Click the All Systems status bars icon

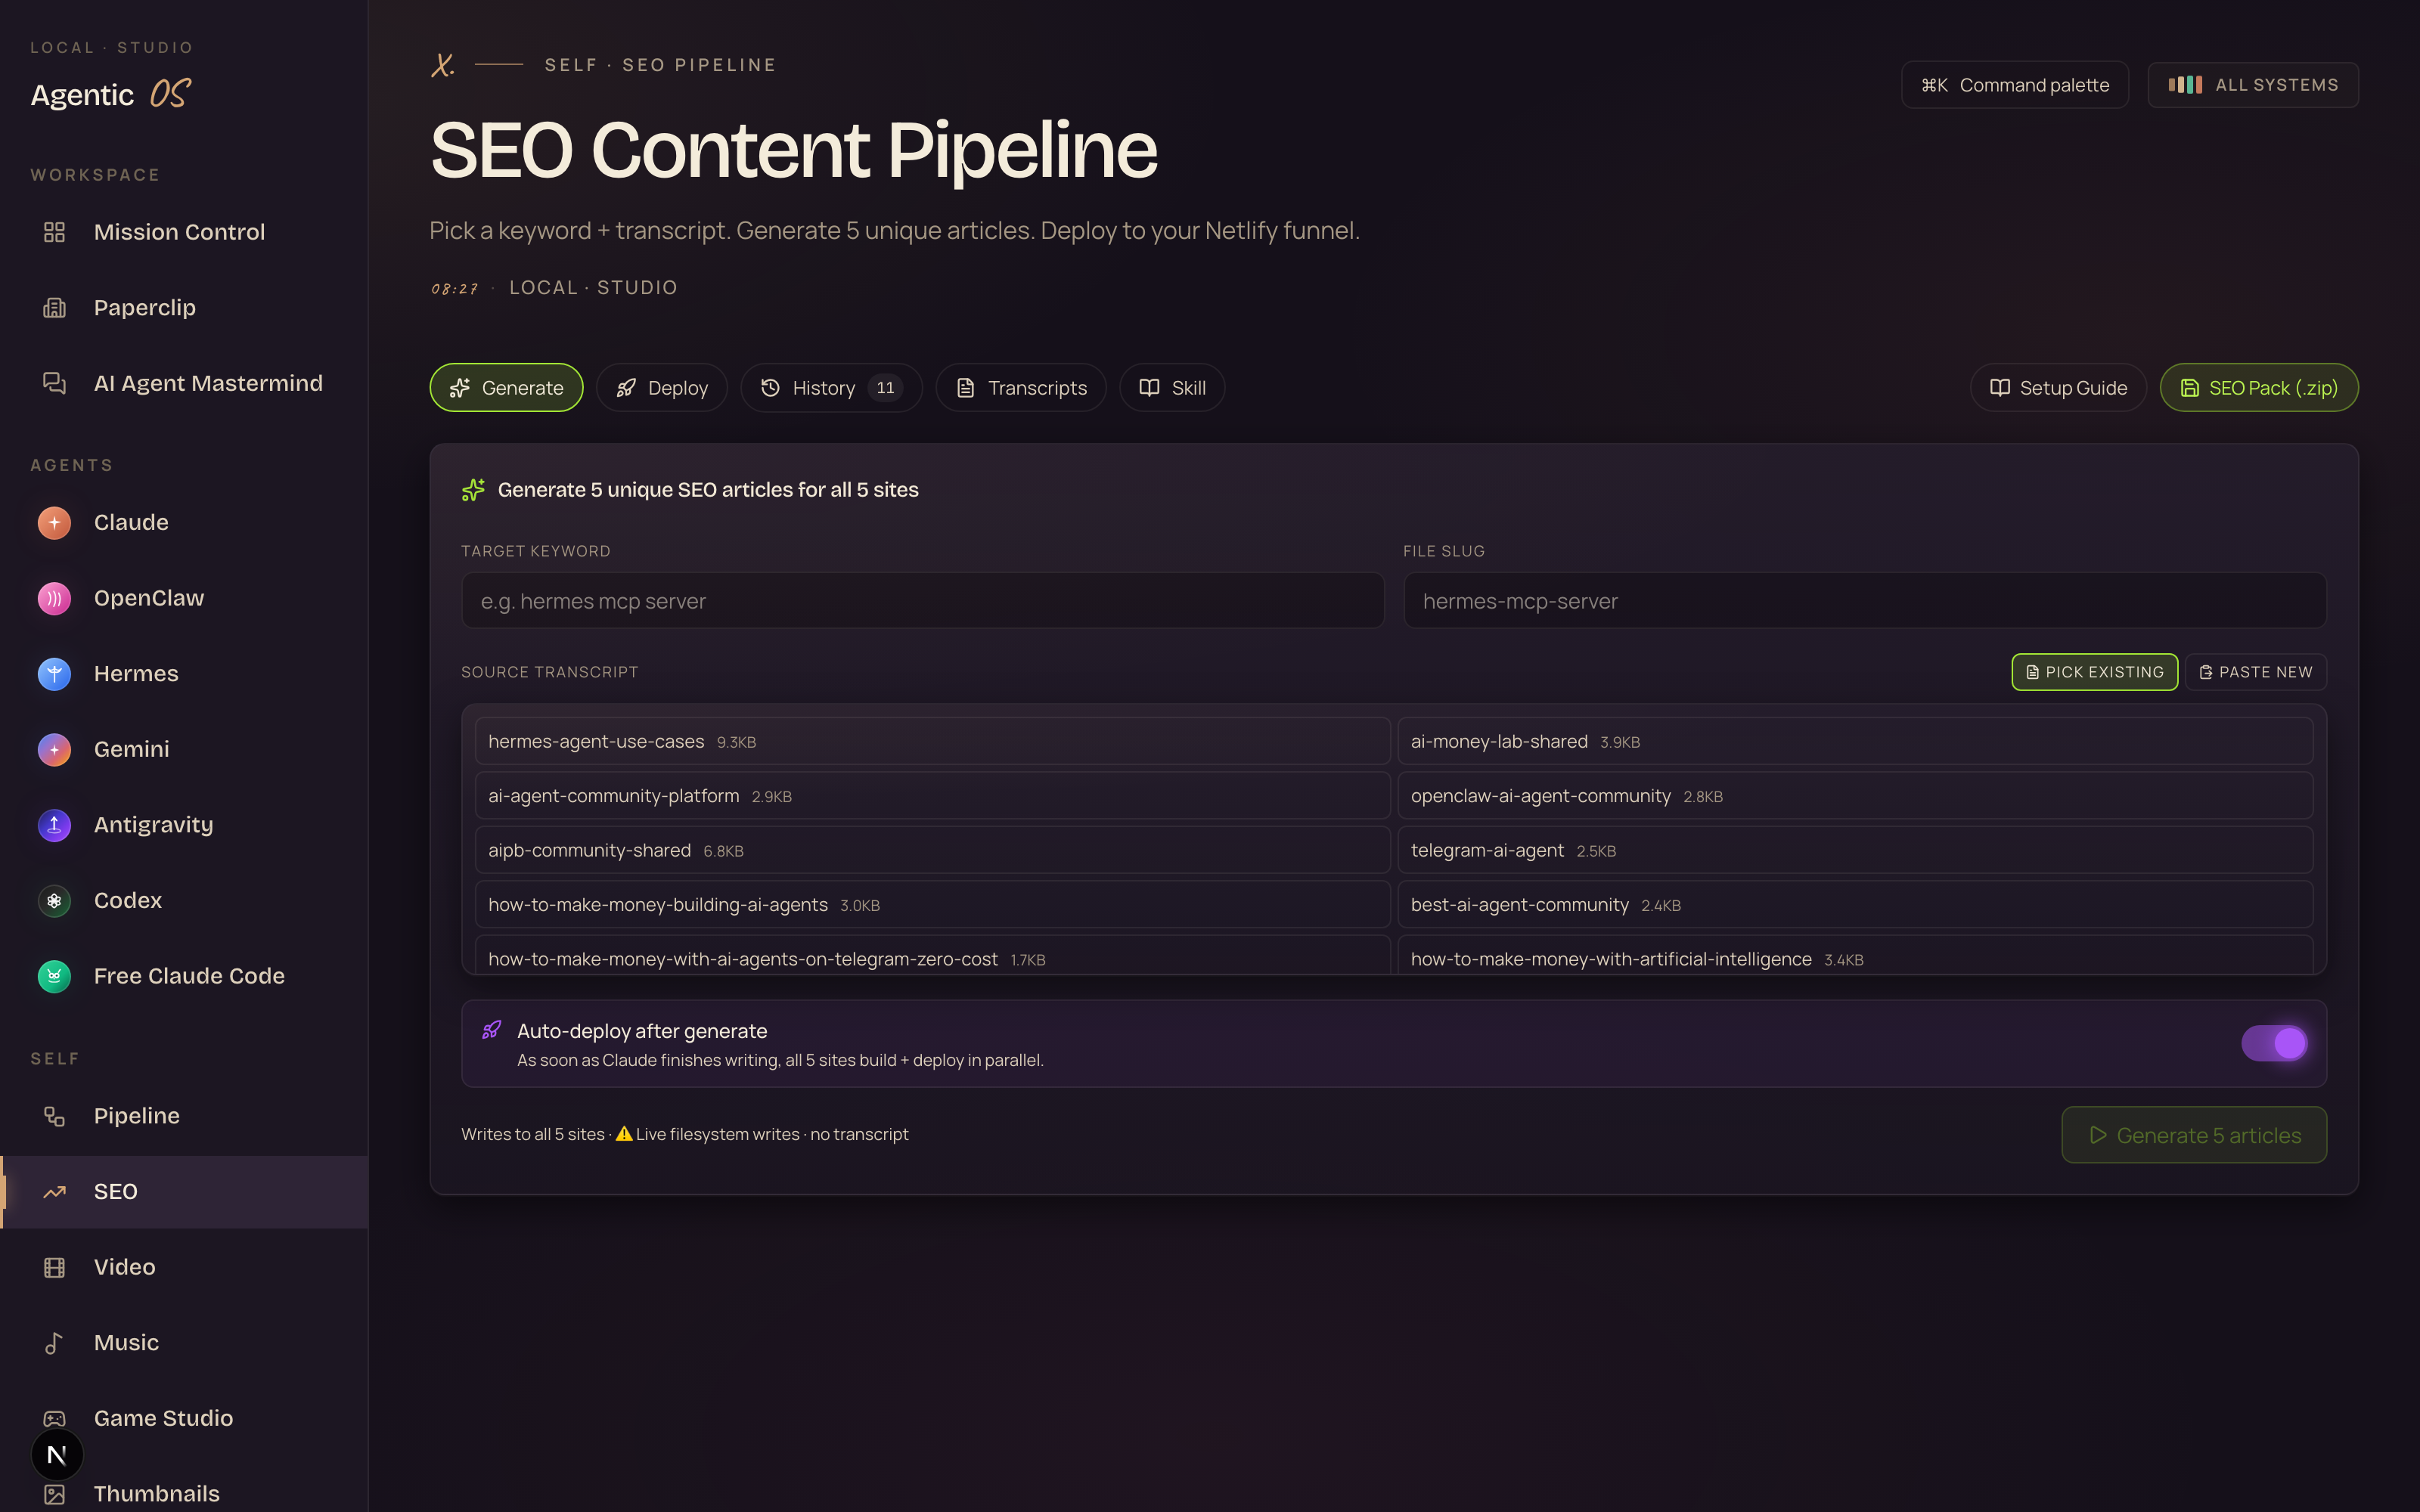tap(2185, 85)
